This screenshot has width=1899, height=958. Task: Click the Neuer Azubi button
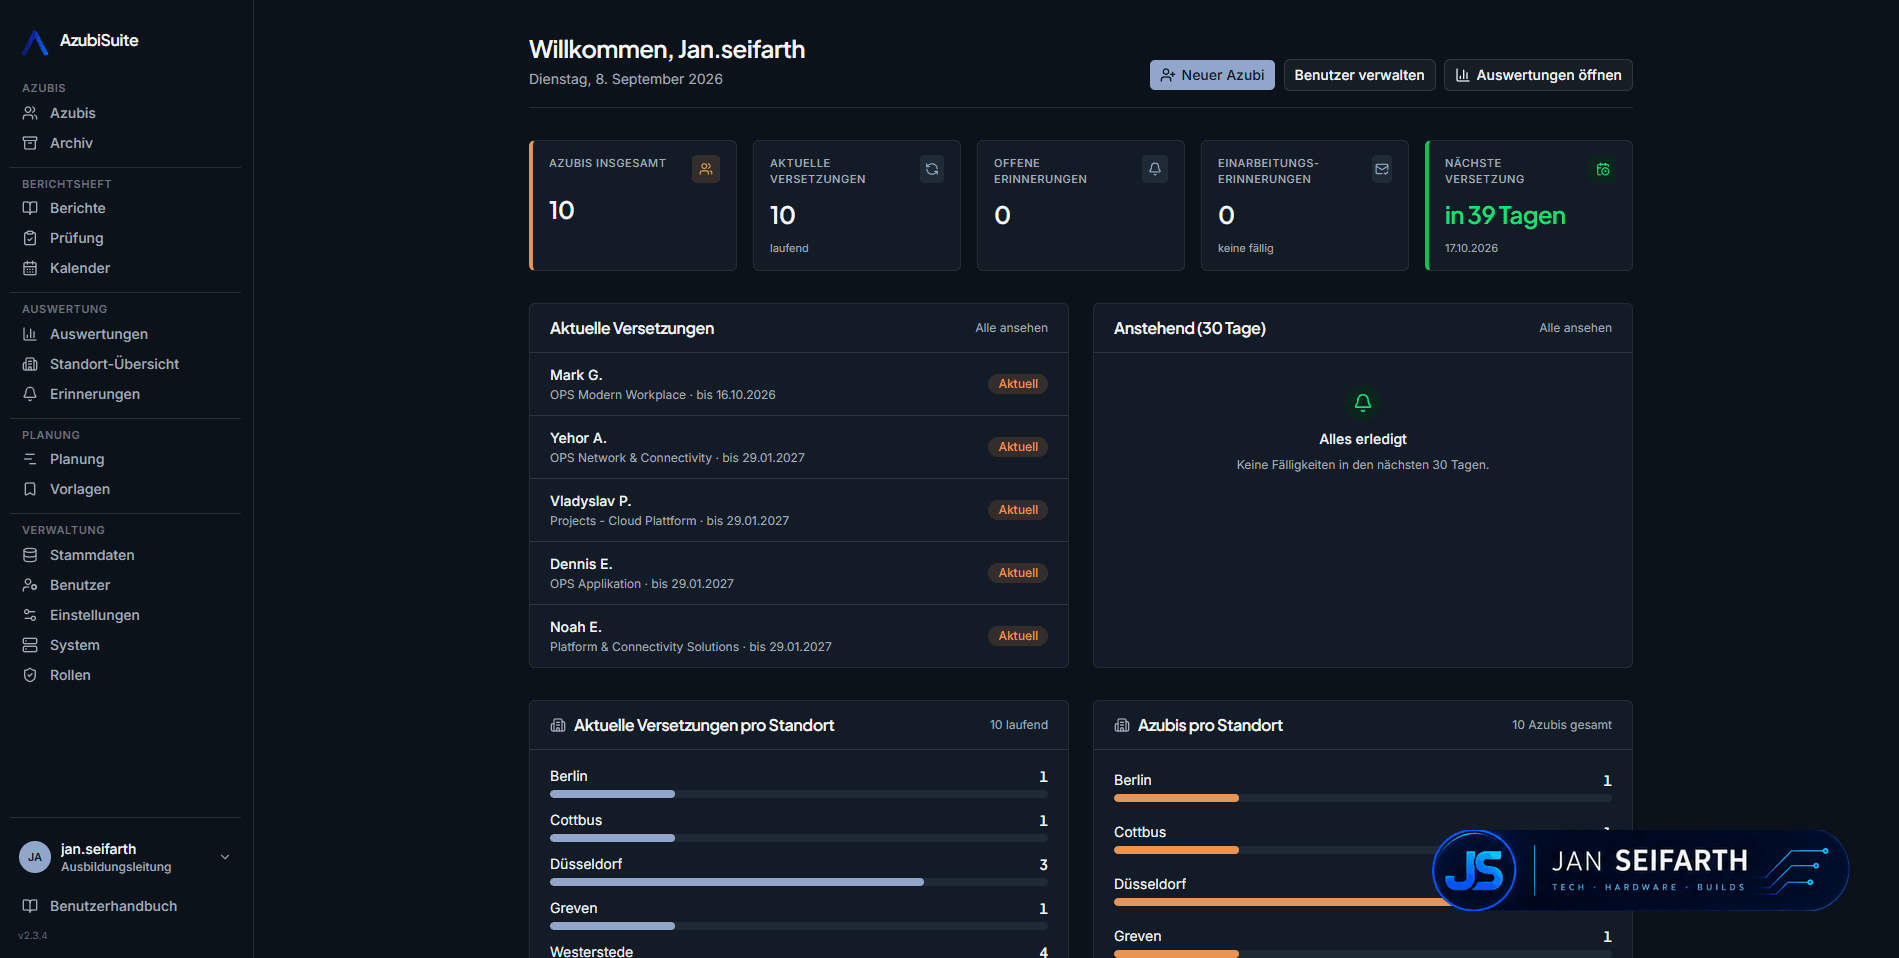tap(1212, 75)
